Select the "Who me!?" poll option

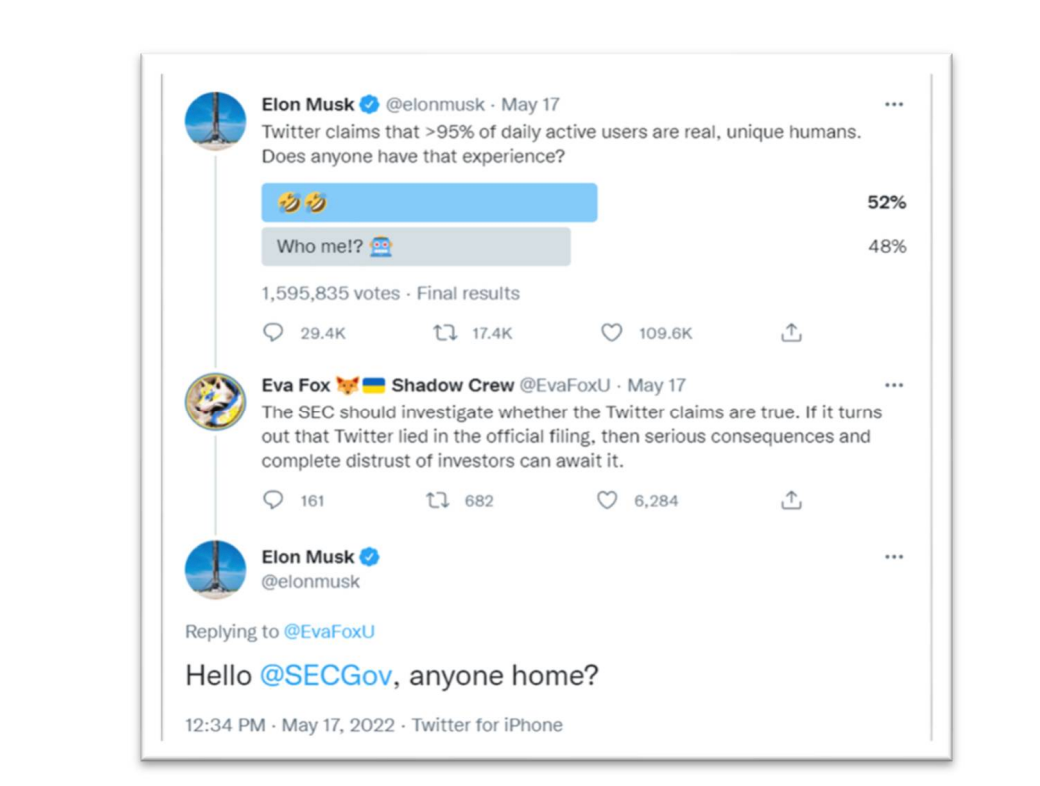416,247
